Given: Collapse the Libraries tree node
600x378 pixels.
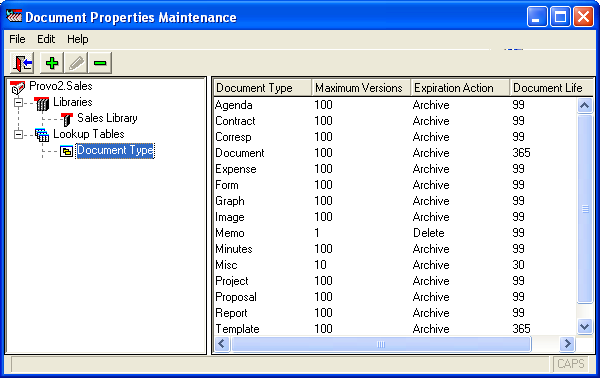Looking at the screenshot, I should coord(18,103).
